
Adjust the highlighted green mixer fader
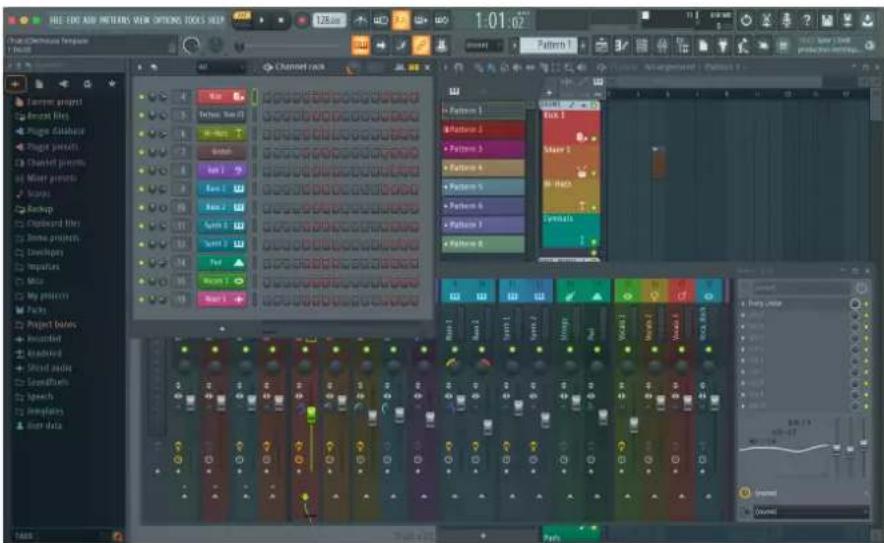coord(311,416)
